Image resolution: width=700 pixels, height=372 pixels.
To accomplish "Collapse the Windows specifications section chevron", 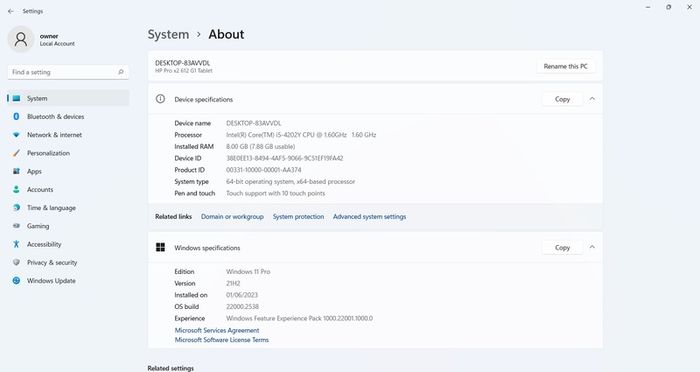I will pos(592,247).
